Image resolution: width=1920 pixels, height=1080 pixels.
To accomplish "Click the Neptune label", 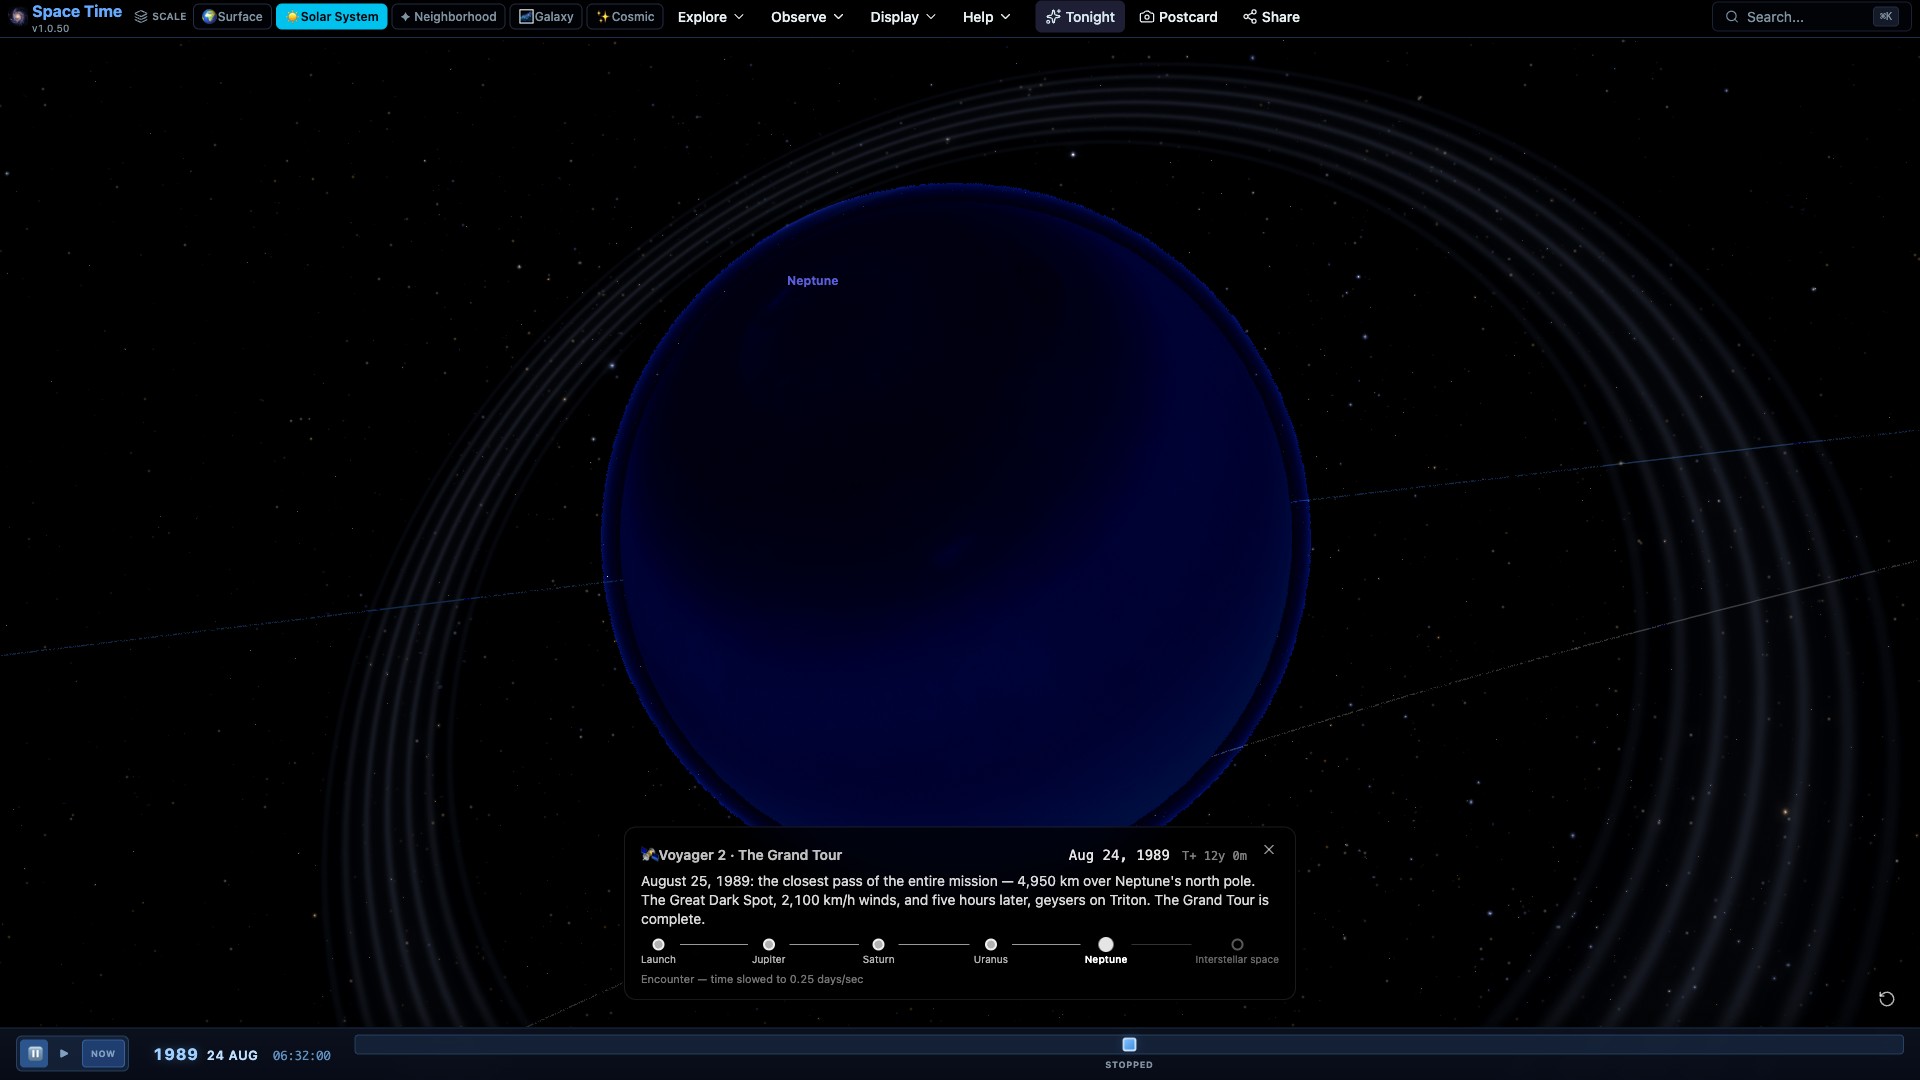I will coord(812,281).
